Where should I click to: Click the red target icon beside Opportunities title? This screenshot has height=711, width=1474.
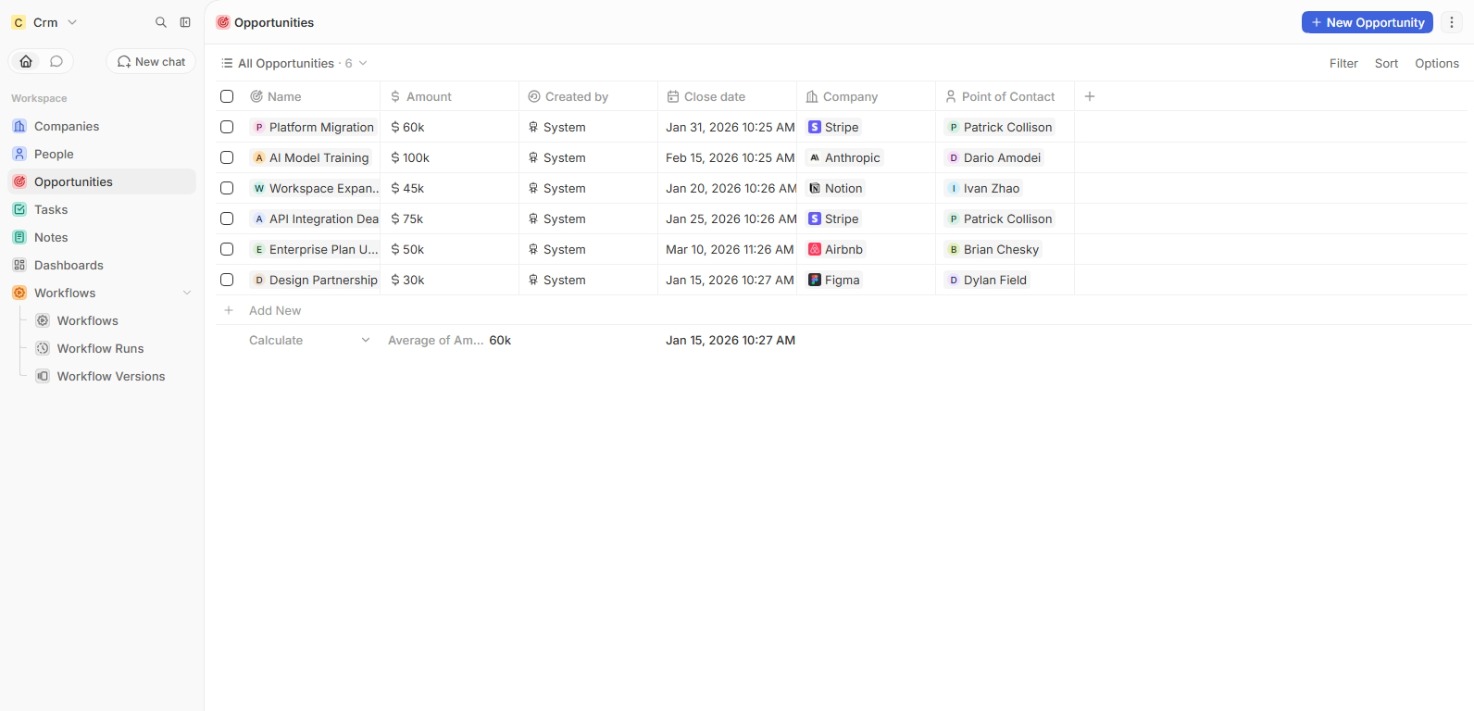222,22
